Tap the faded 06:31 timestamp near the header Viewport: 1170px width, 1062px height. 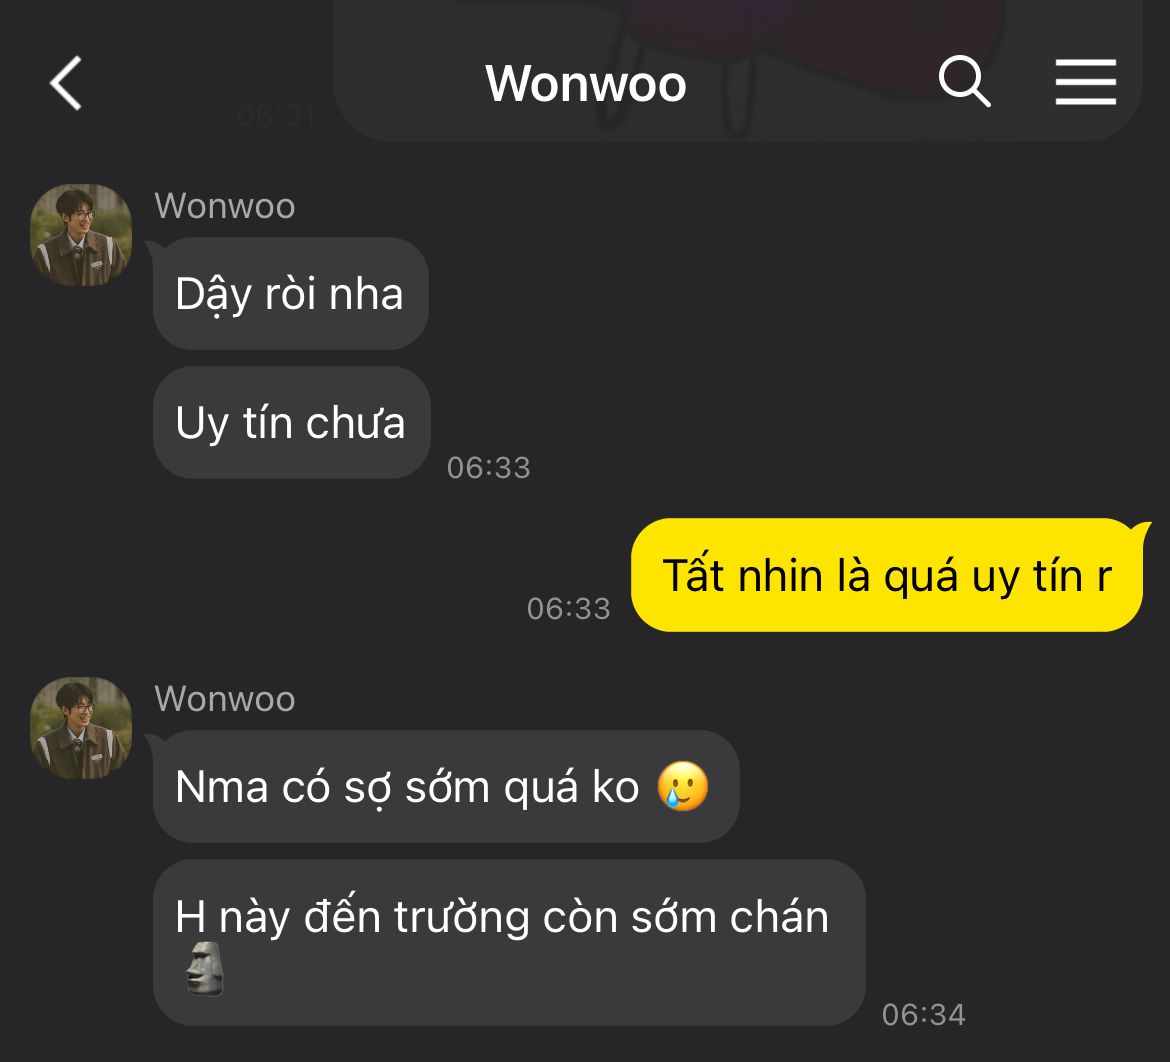tap(276, 116)
